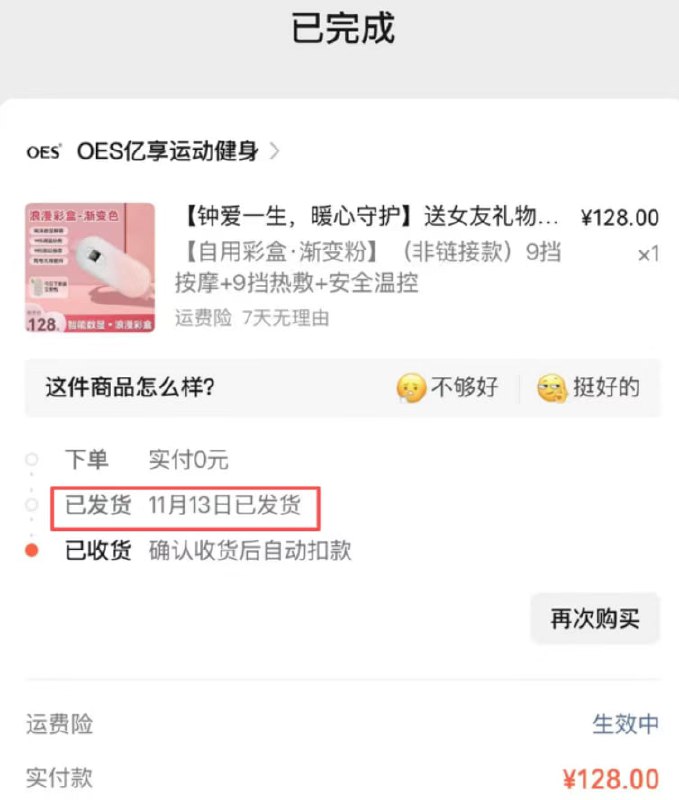Select the 挺好的 emoji face
The height and width of the screenshot is (800, 679).
[551, 388]
